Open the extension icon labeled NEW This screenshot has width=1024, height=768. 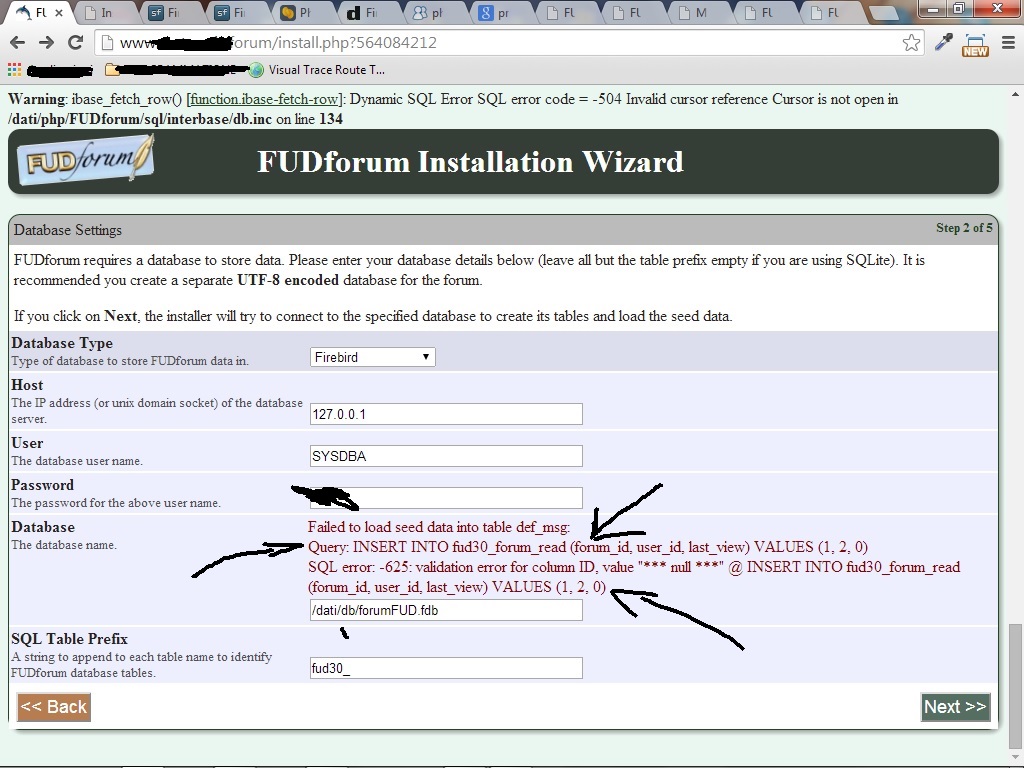(x=975, y=44)
